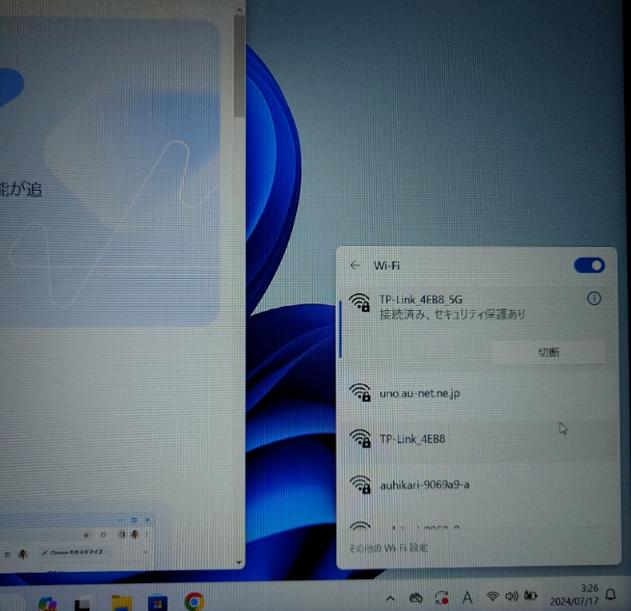631x611 pixels.
Task: Turn off the Wi-Fi toggle switch
Action: point(589,266)
